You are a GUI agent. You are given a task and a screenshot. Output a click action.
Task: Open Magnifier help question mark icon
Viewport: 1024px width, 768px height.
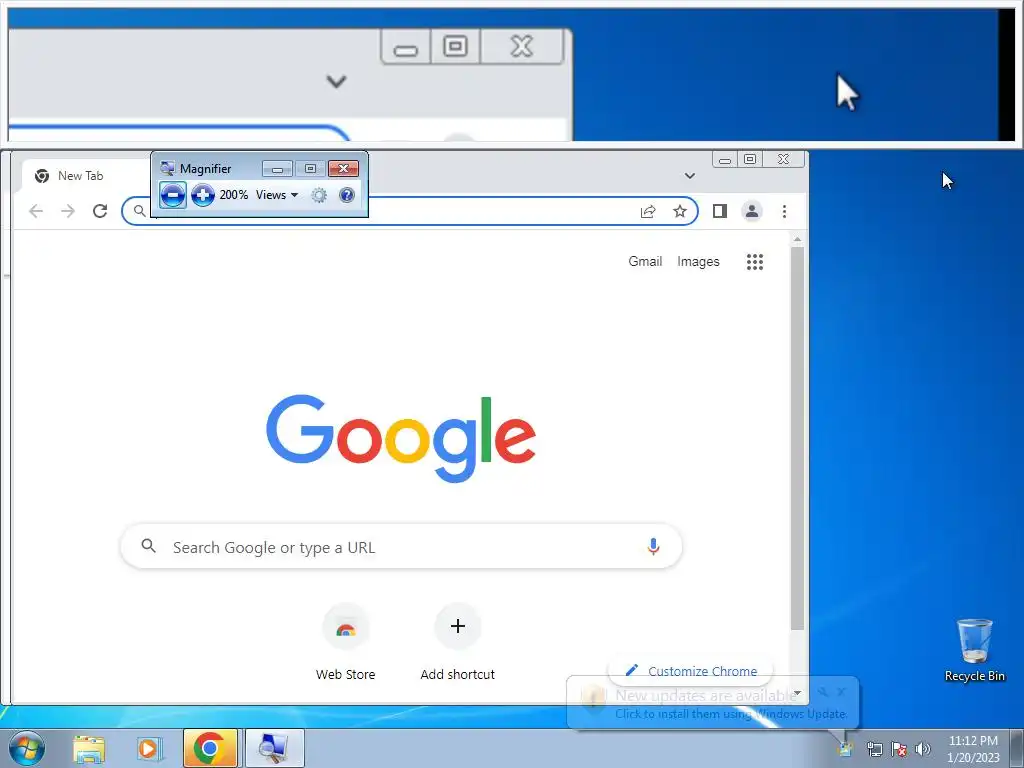click(x=347, y=195)
